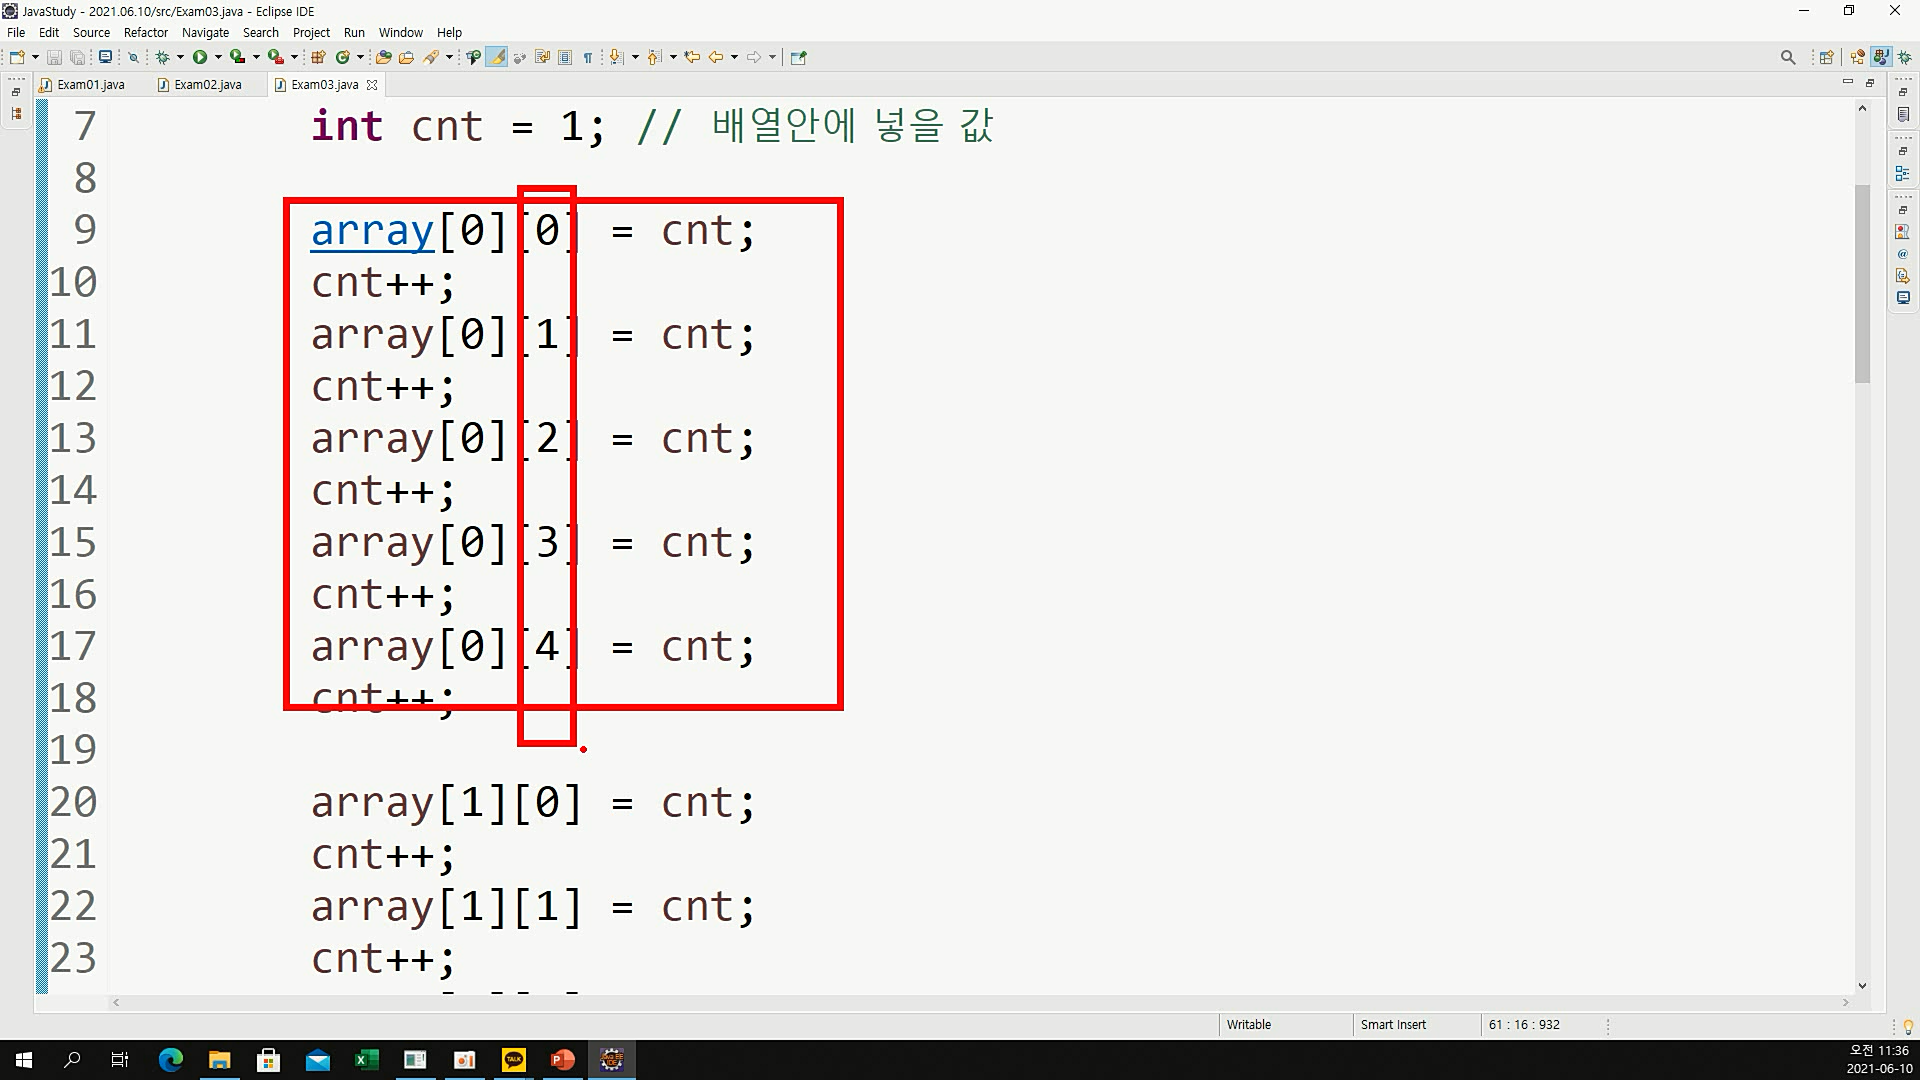Viewport: 1920px width, 1080px height.
Task: Expand the Run button dropdown arrow
Action: 218,57
